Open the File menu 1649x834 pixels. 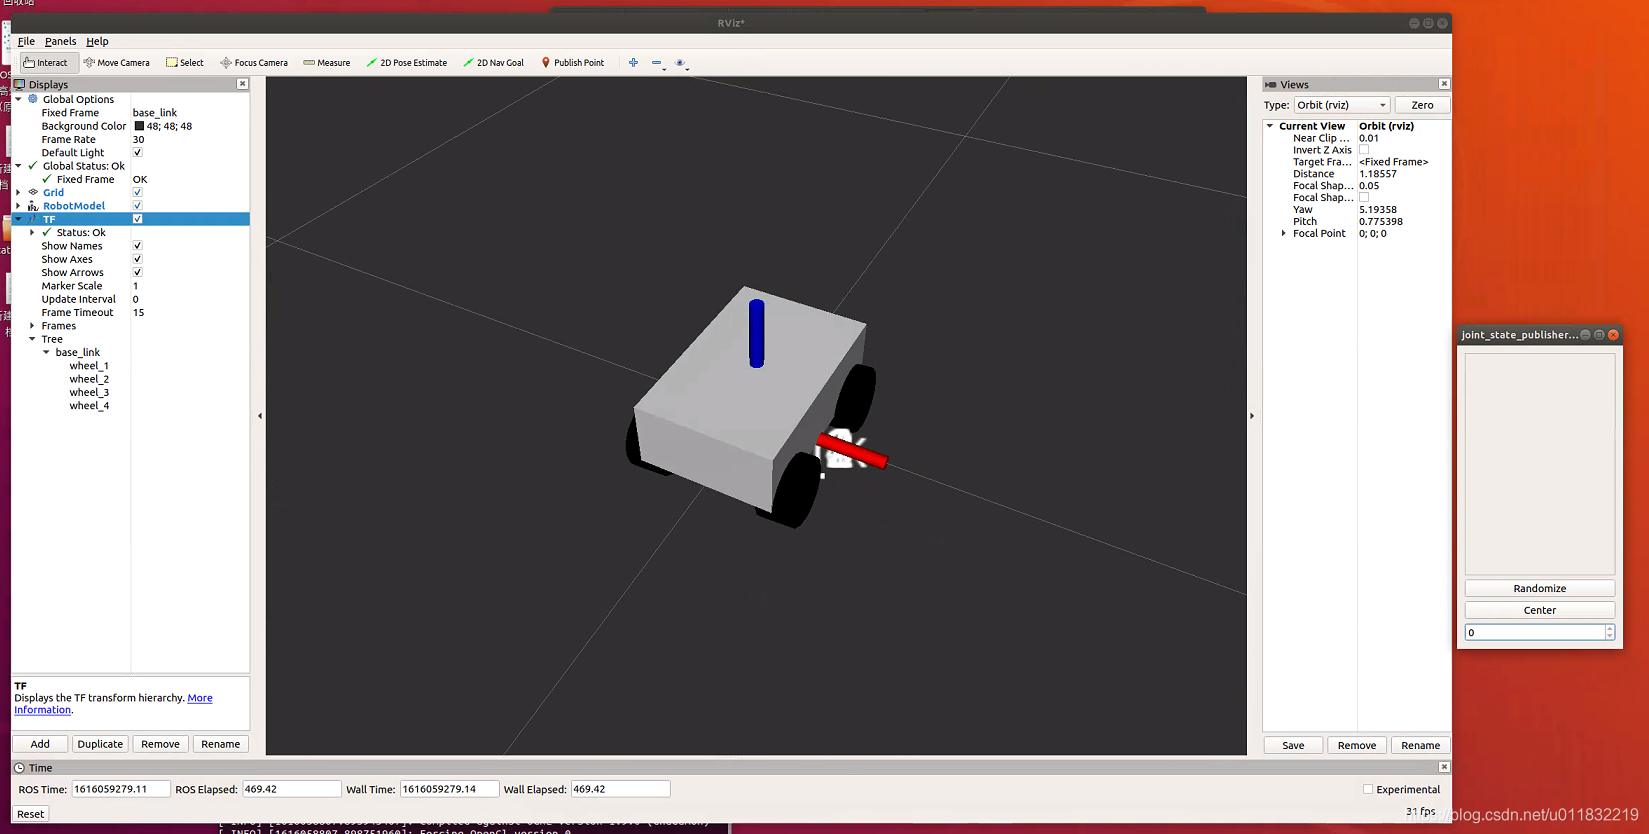point(26,41)
